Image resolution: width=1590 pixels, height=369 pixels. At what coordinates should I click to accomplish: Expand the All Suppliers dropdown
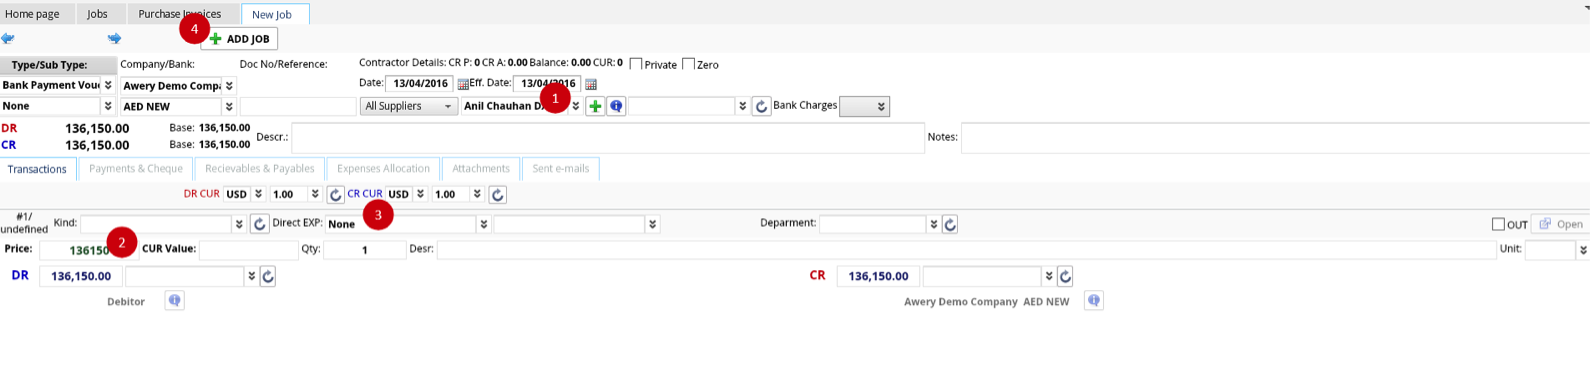click(x=408, y=106)
